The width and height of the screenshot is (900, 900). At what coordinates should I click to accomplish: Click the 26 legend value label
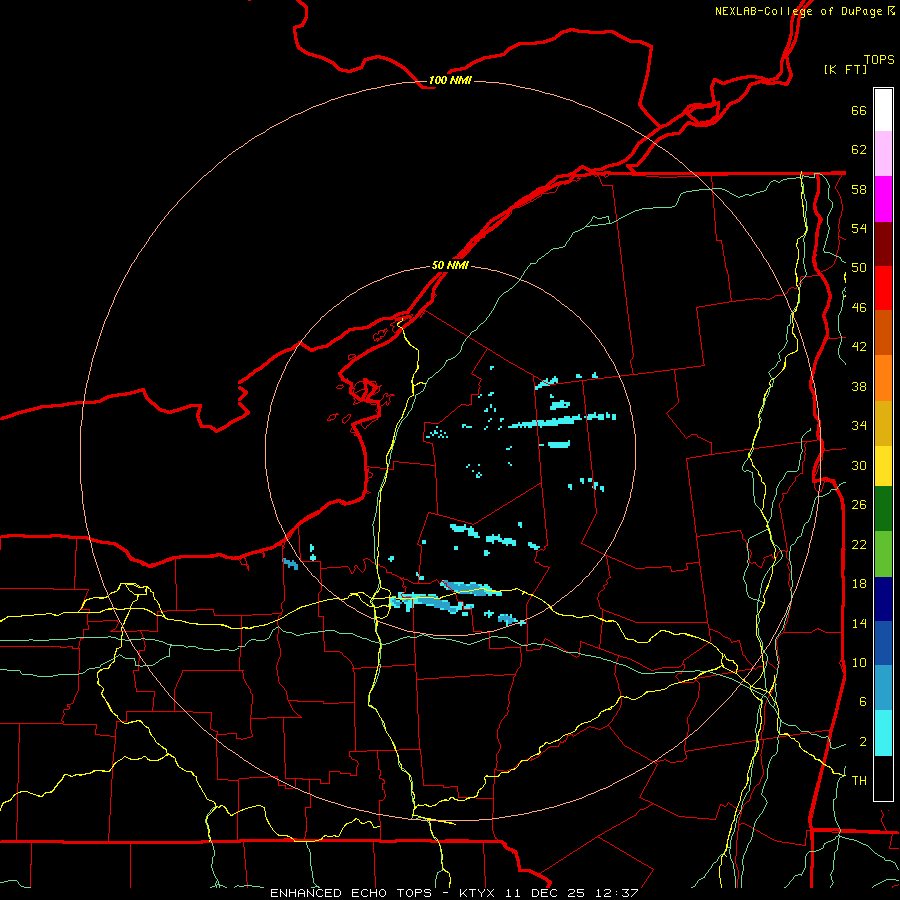click(859, 505)
